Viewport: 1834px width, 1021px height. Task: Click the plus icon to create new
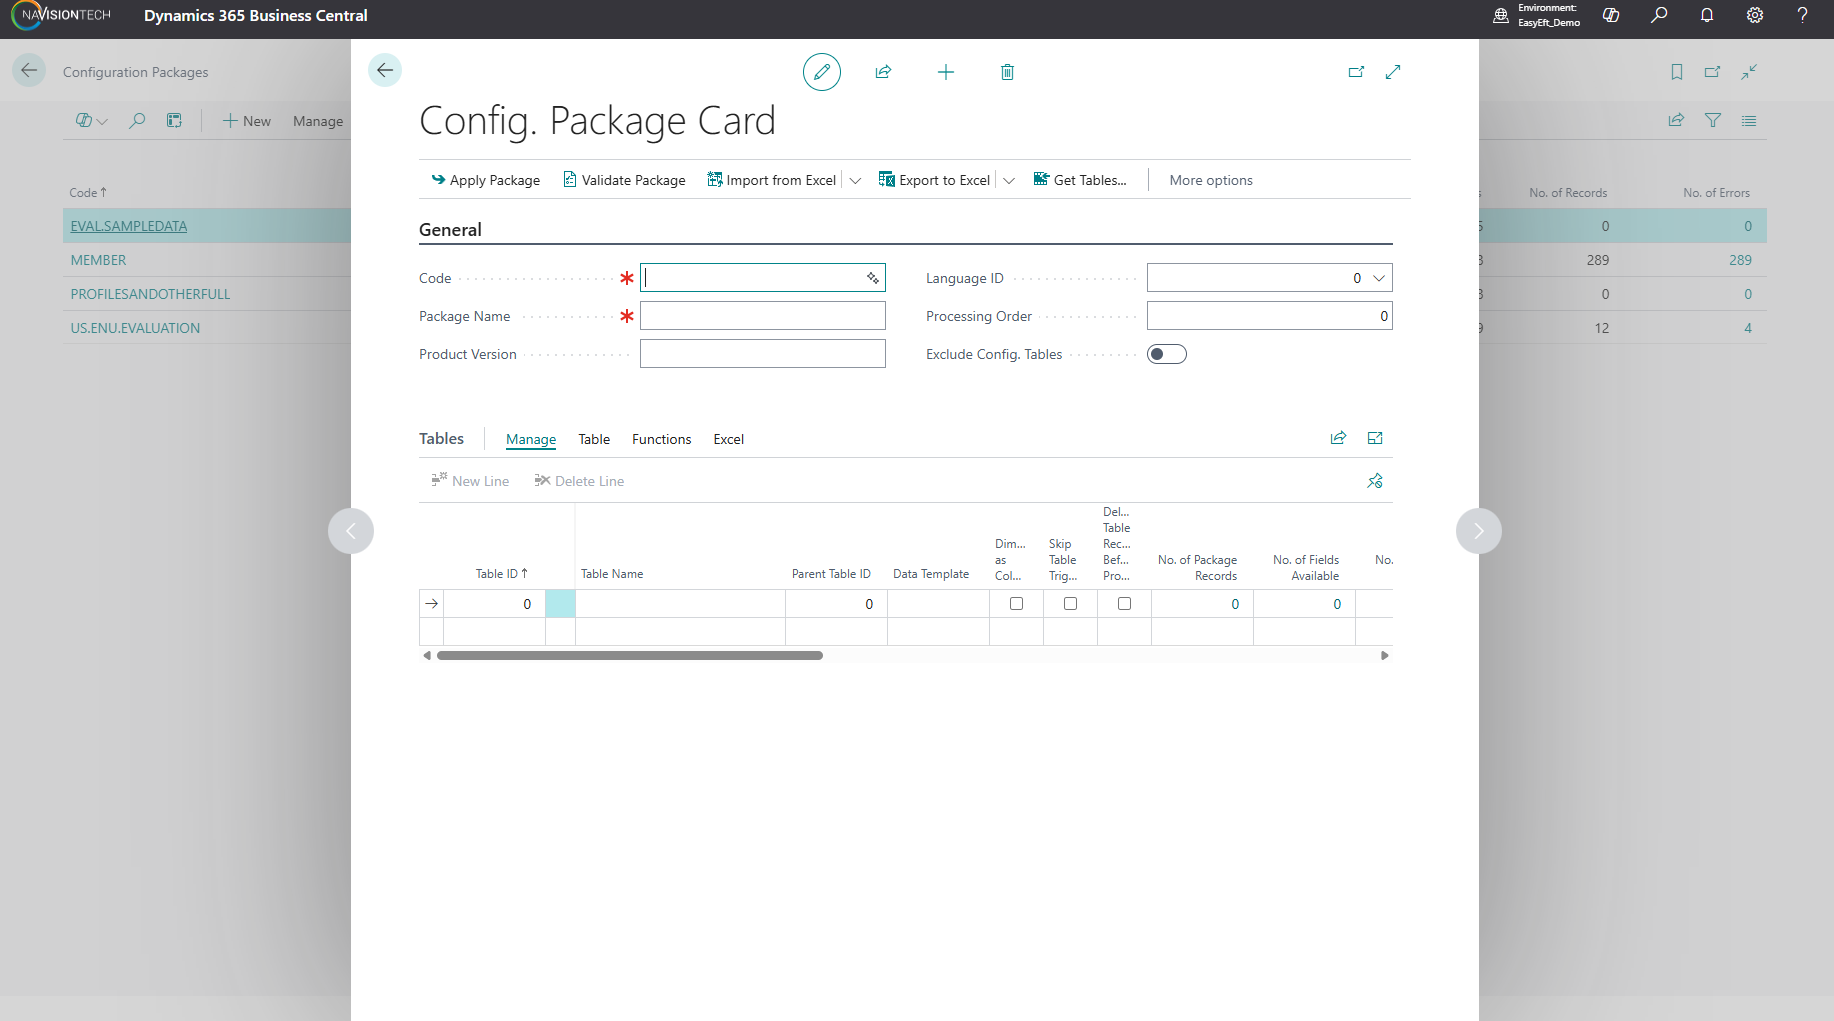pyautogui.click(x=945, y=72)
